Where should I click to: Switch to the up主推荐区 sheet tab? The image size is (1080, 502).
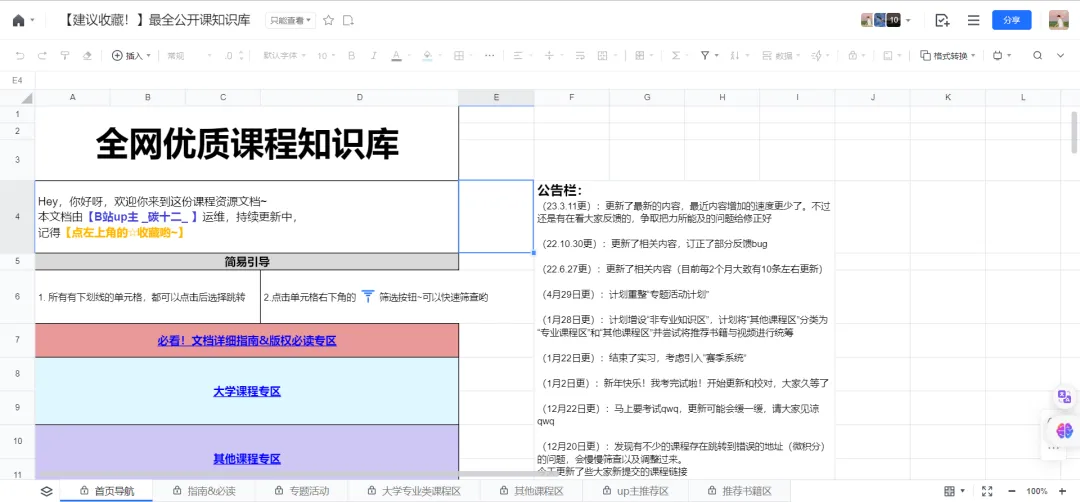636,491
